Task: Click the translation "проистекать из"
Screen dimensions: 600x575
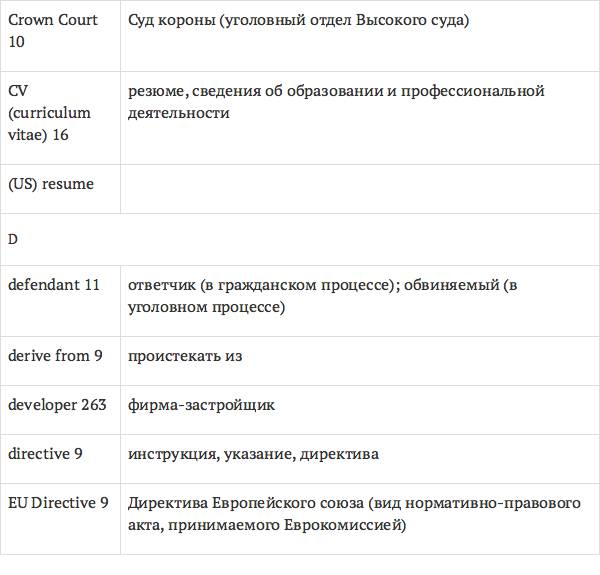Action: click(x=185, y=355)
